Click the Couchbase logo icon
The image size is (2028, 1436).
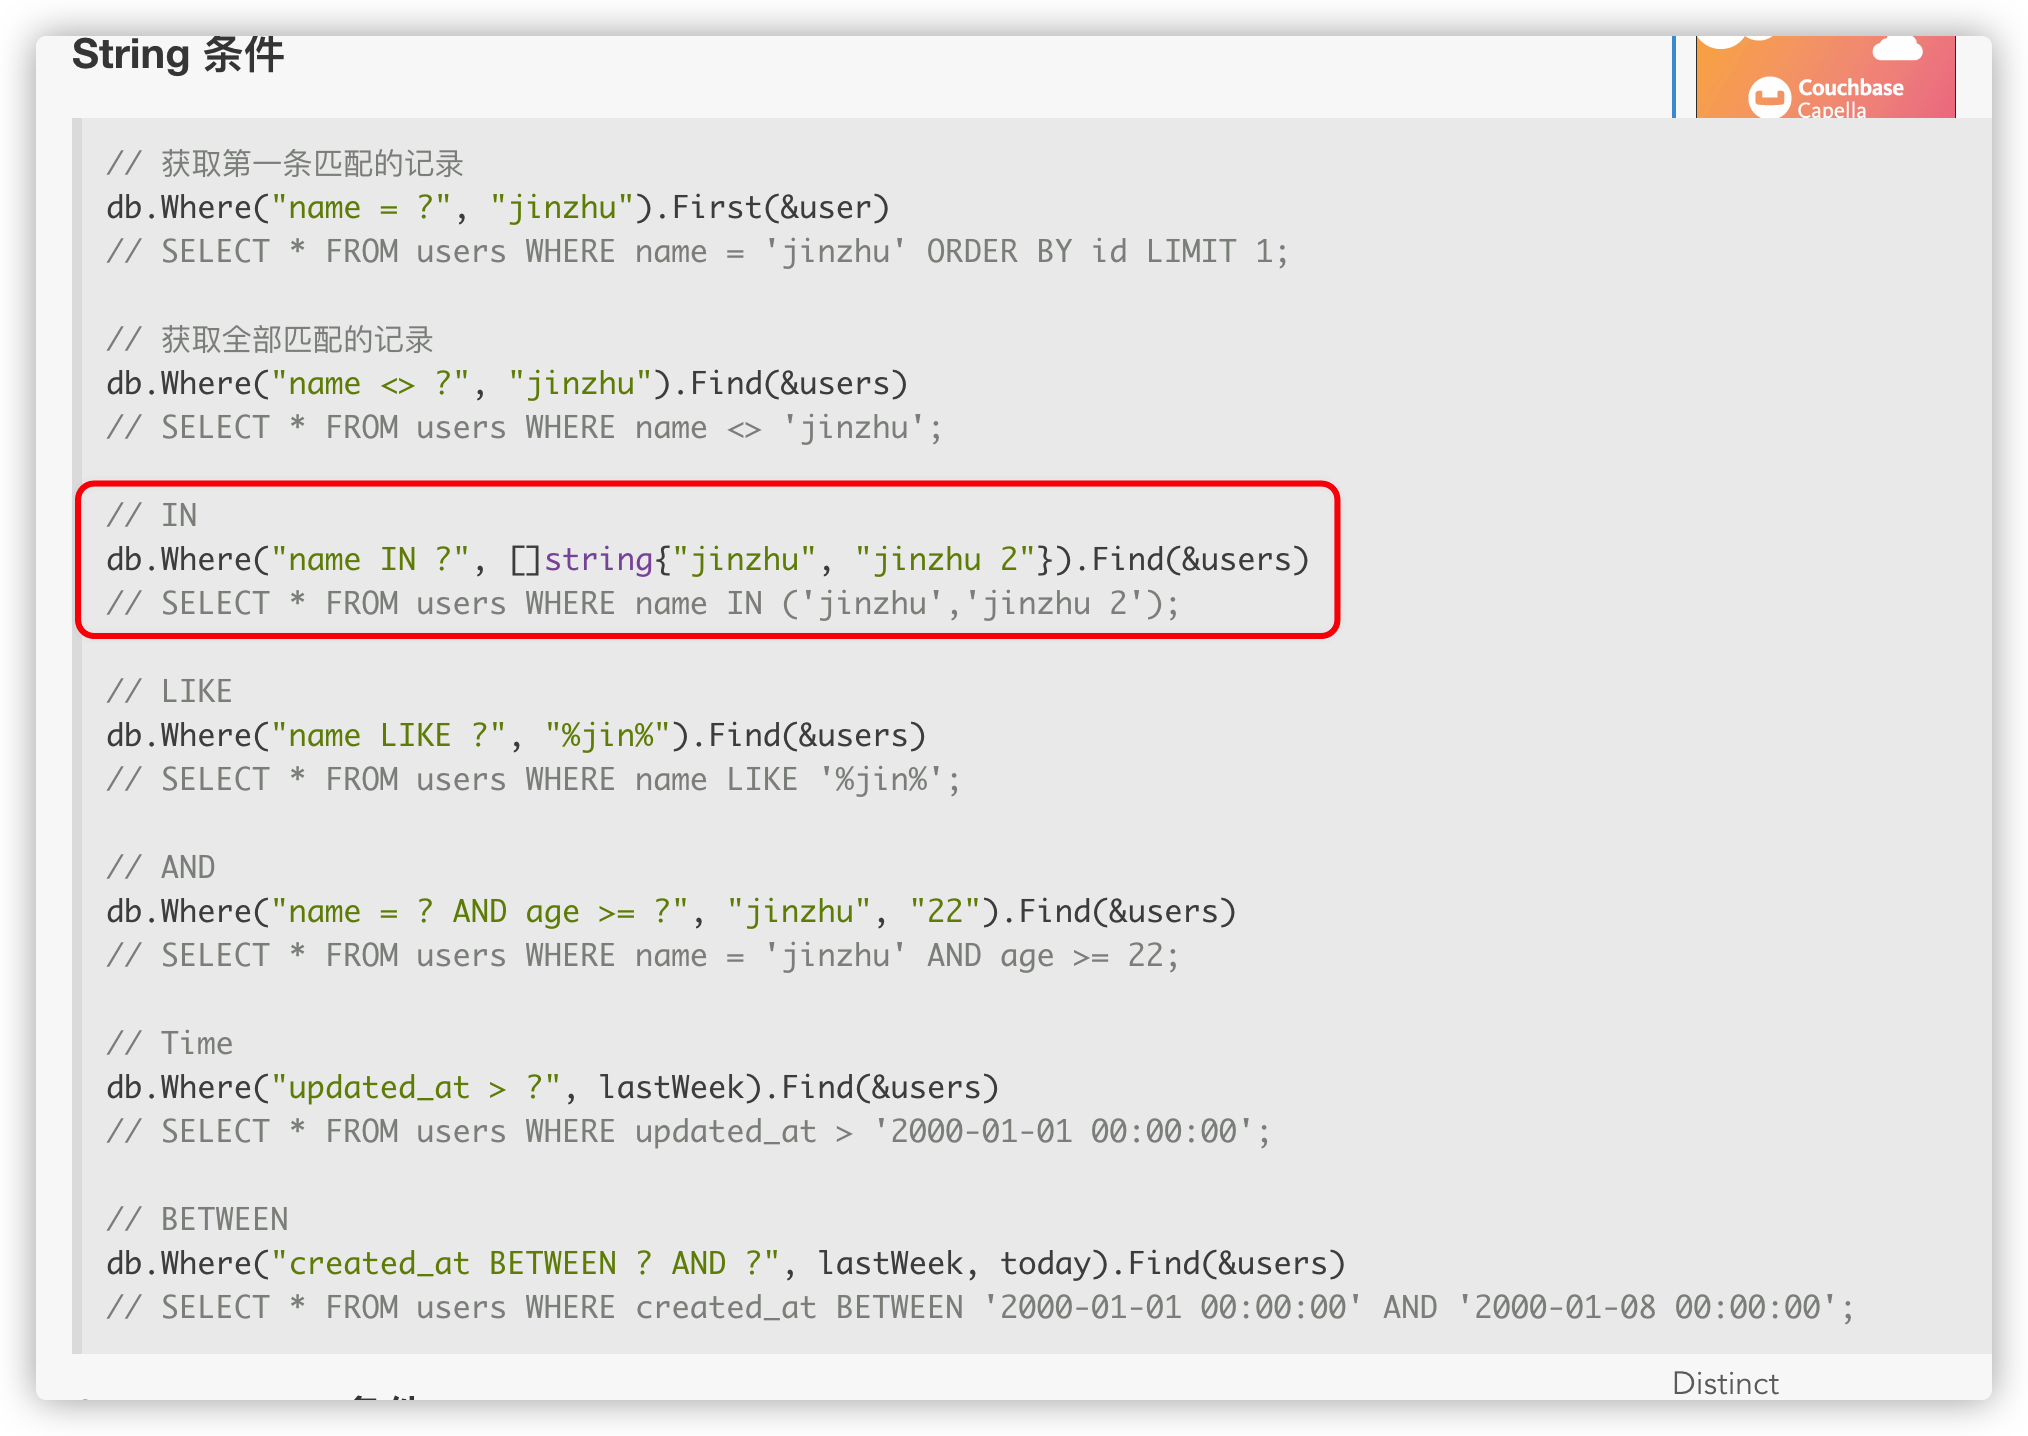coord(1770,97)
